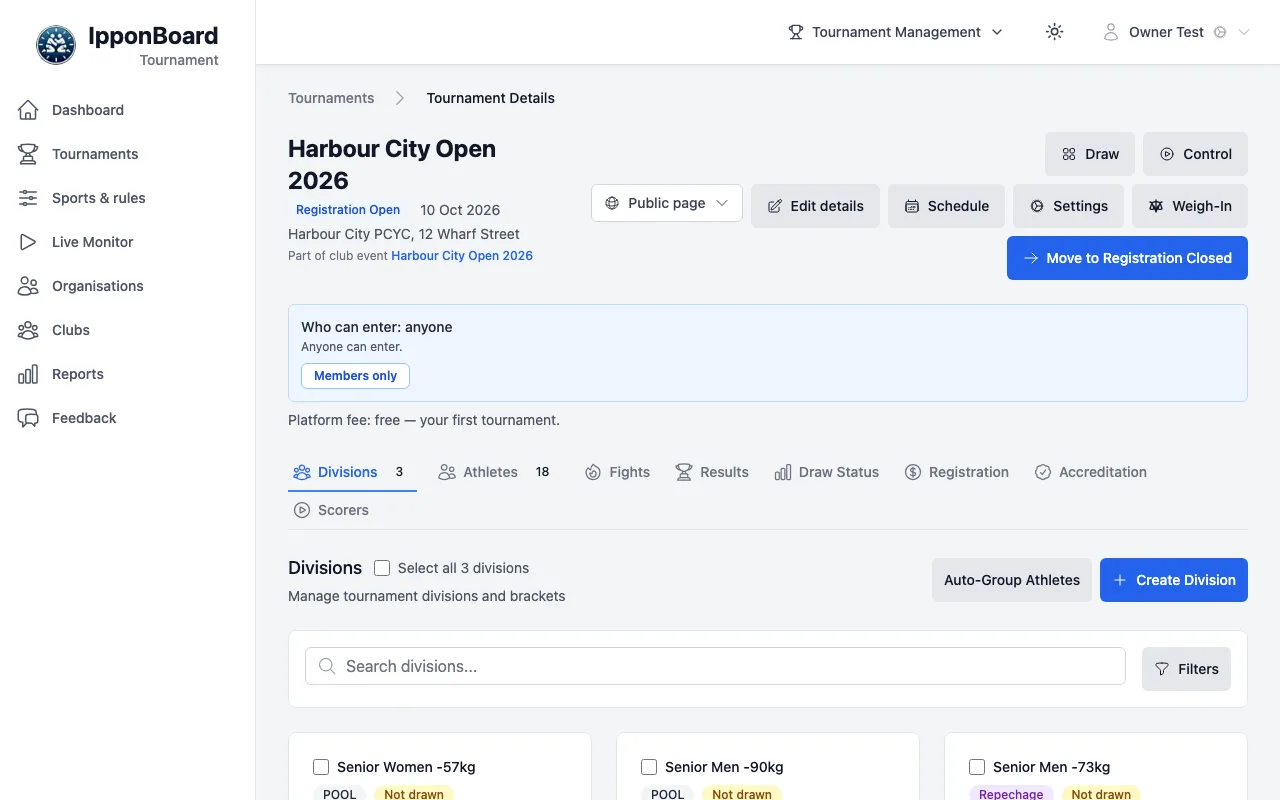The height and width of the screenshot is (800, 1280).
Task: Click the user avatar icon in header
Action: (x=1110, y=32)
